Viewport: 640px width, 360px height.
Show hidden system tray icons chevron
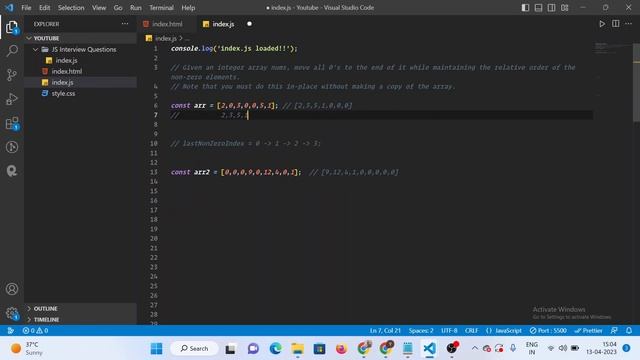(x=474, y=348)
